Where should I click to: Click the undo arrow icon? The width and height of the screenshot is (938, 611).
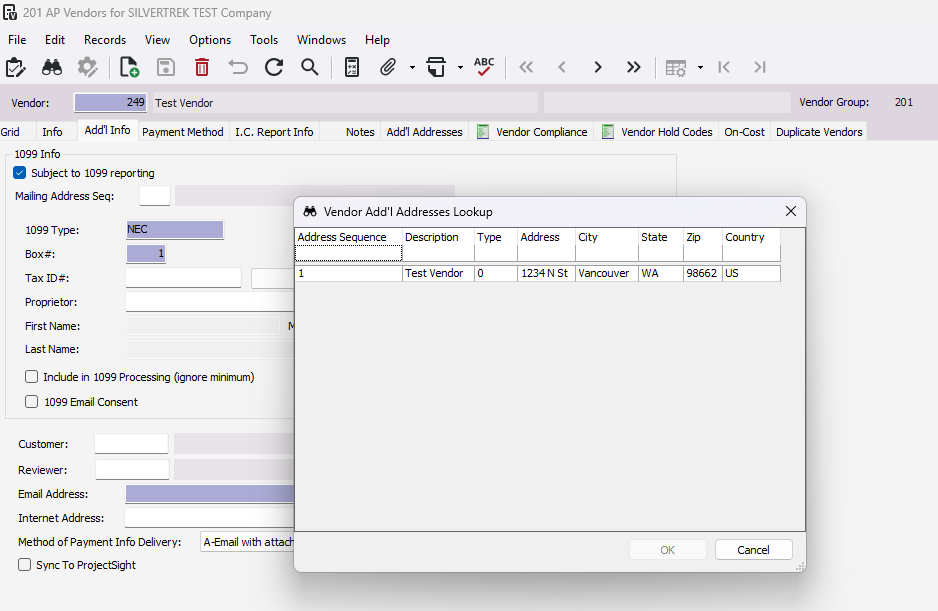tap(237, 67)
